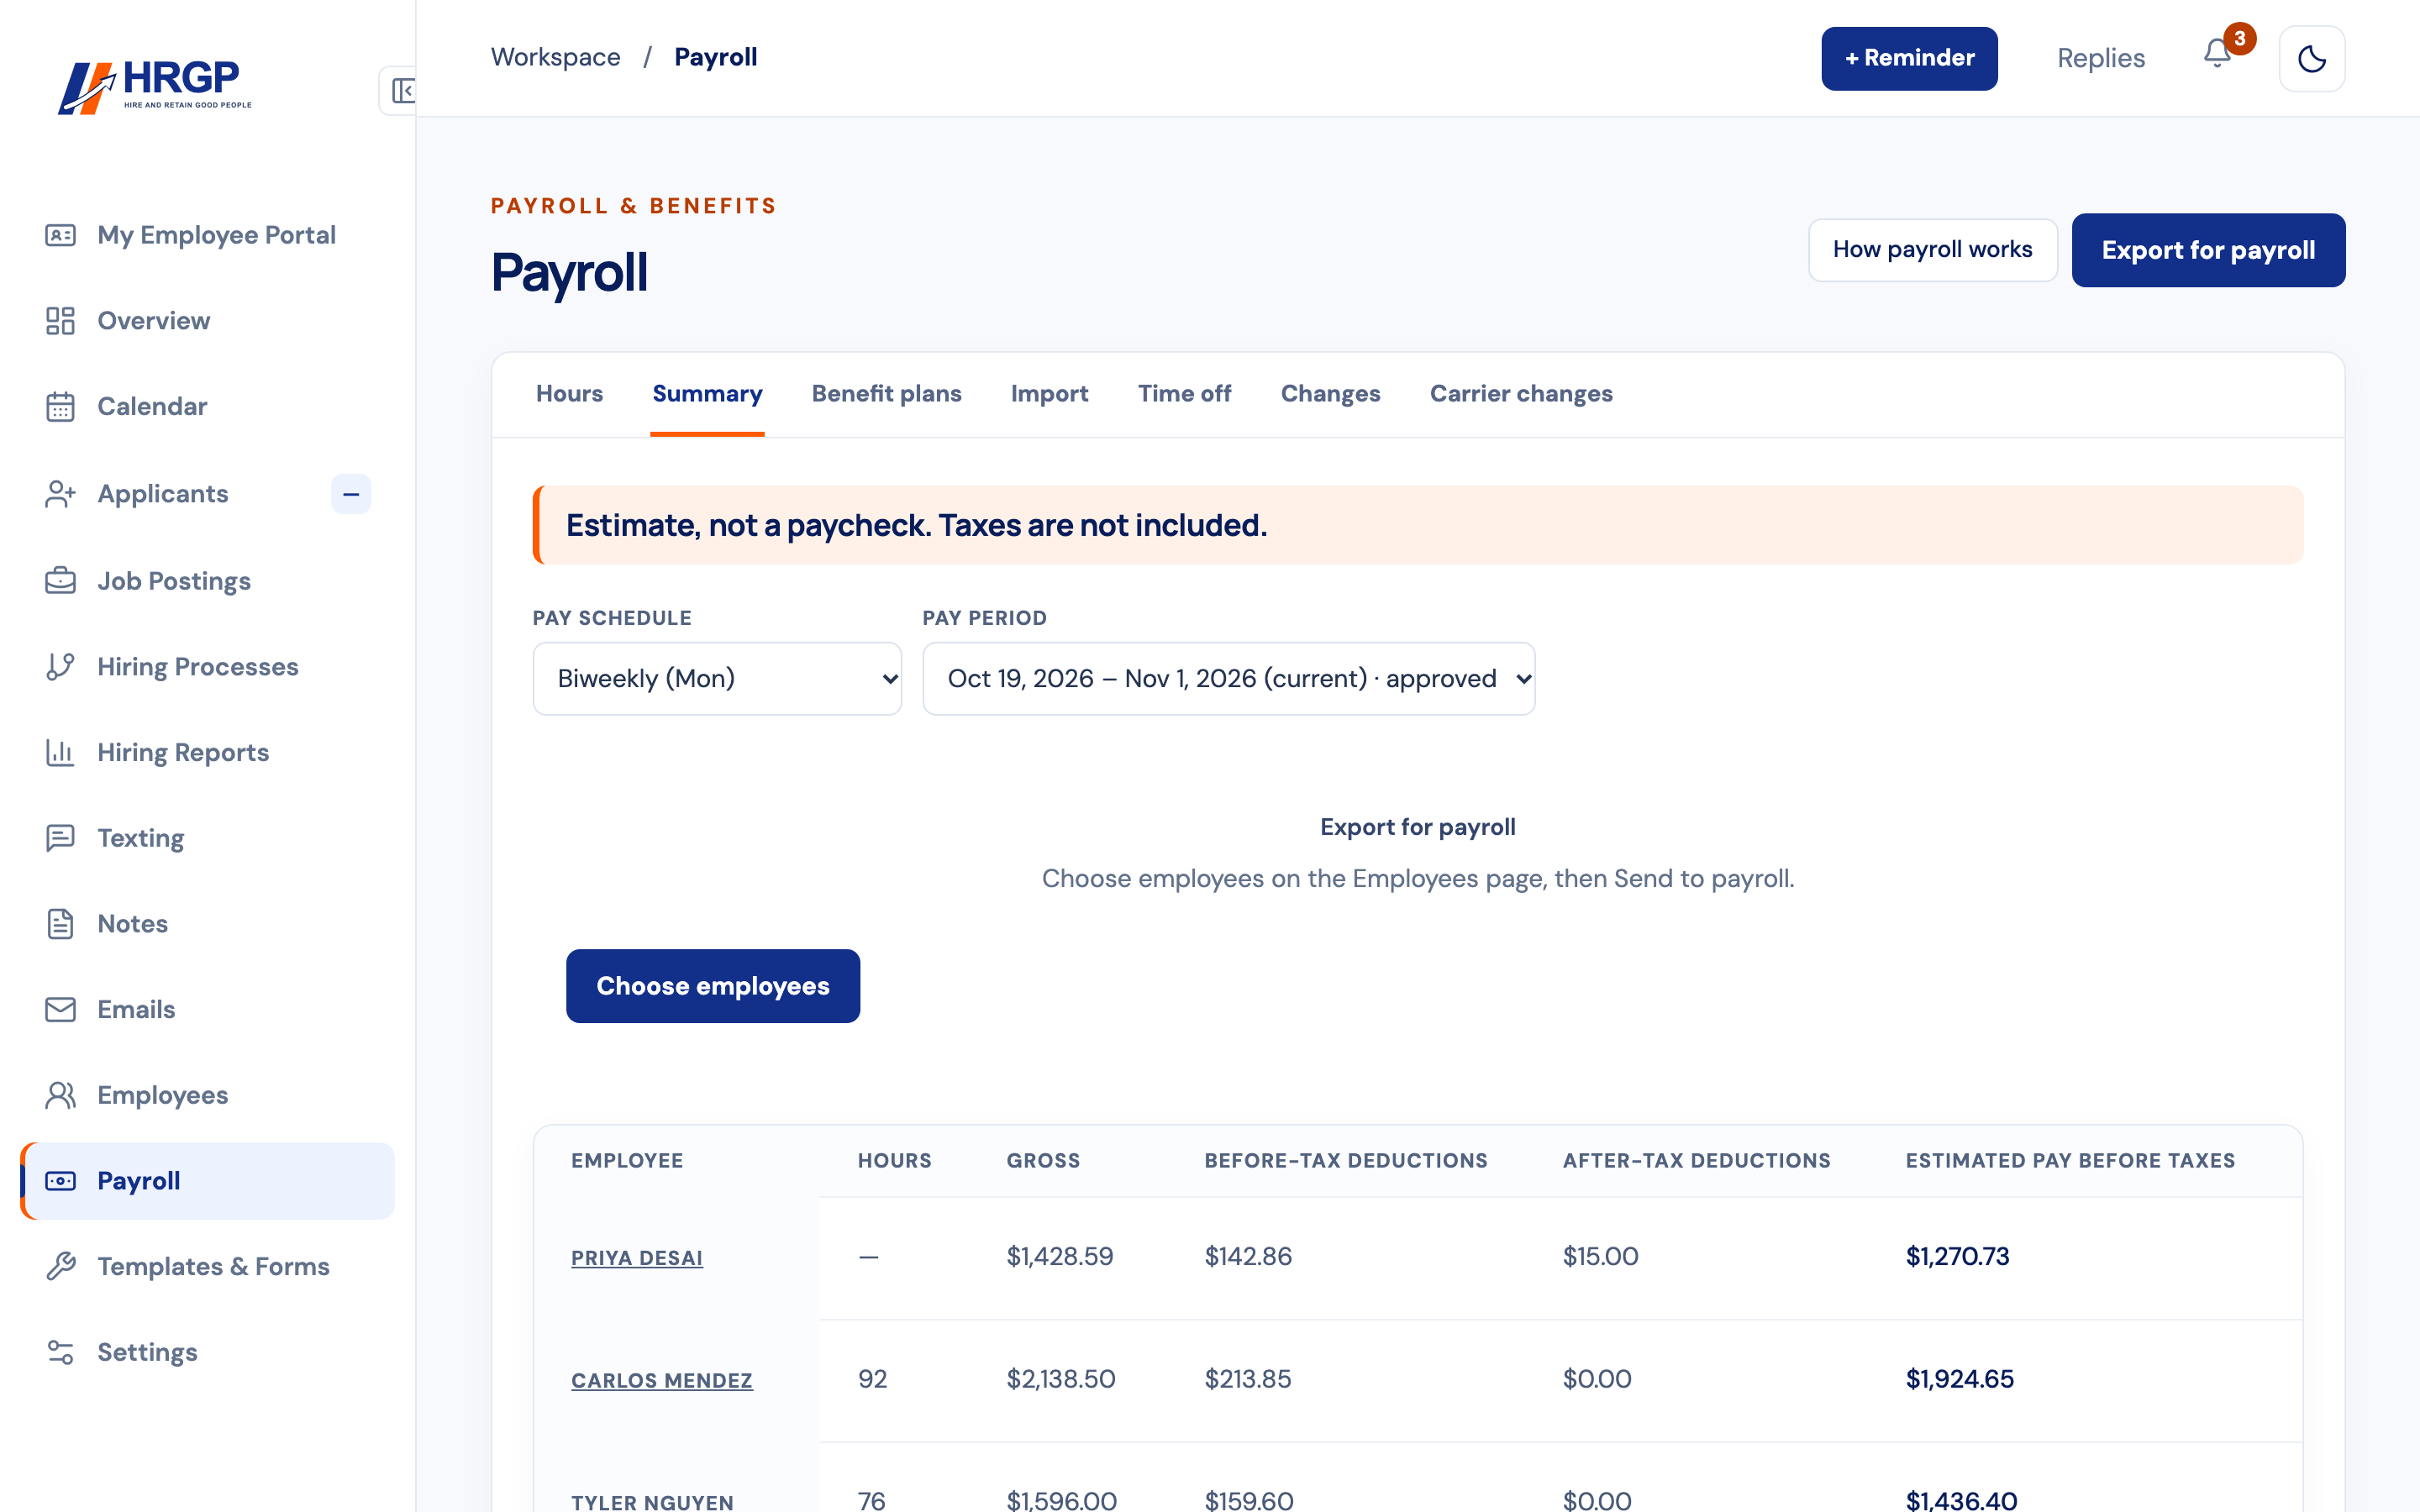This screenshot has height=1512, width=2420.
Task: Select Payroll in the sidebar
Action: (208, 1181)
